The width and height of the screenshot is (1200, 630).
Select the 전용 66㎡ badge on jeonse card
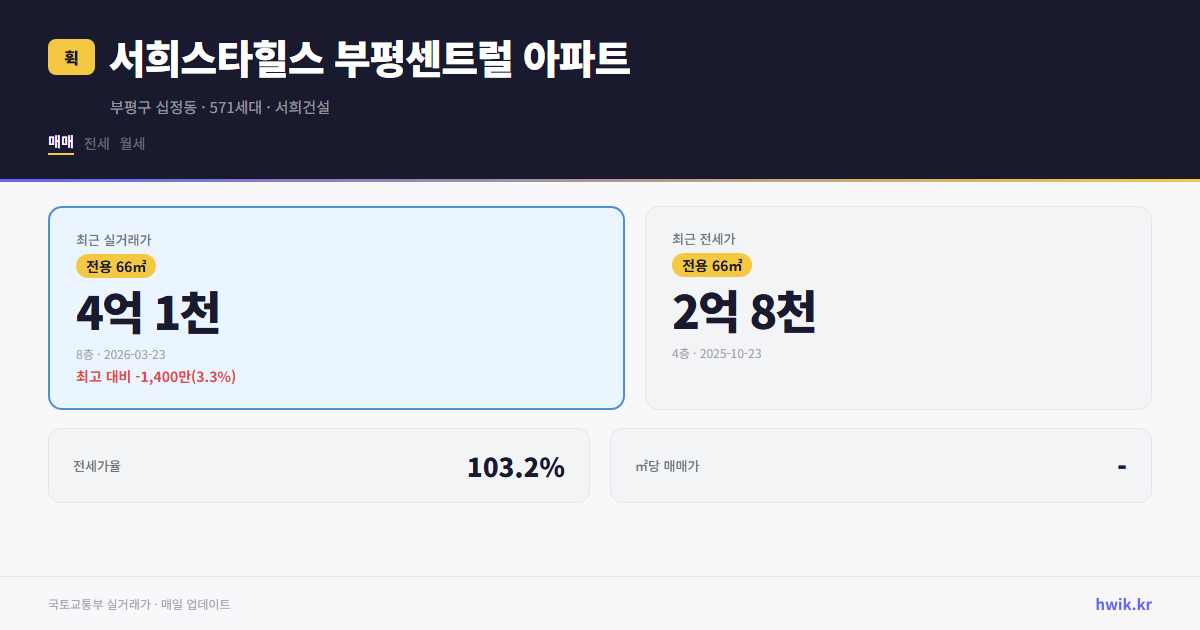tap(711, 265)
